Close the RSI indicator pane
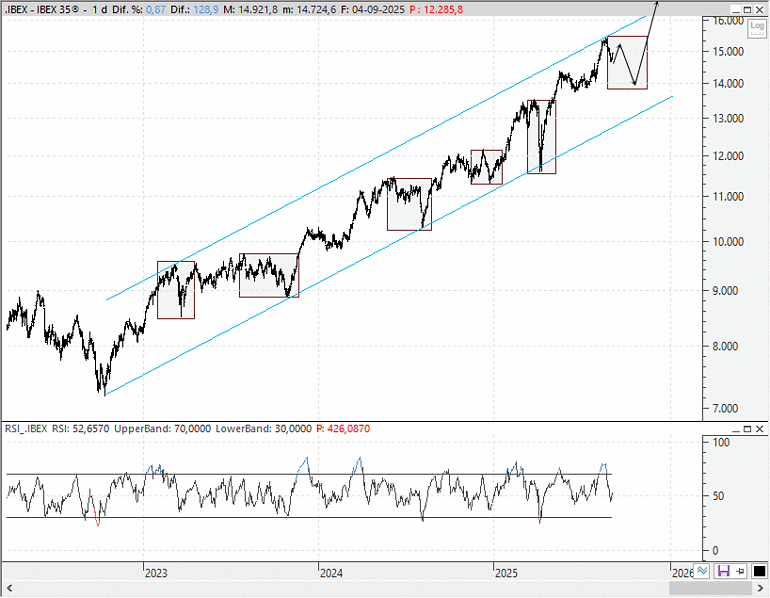Screen dimensions: 770x598 760,429
